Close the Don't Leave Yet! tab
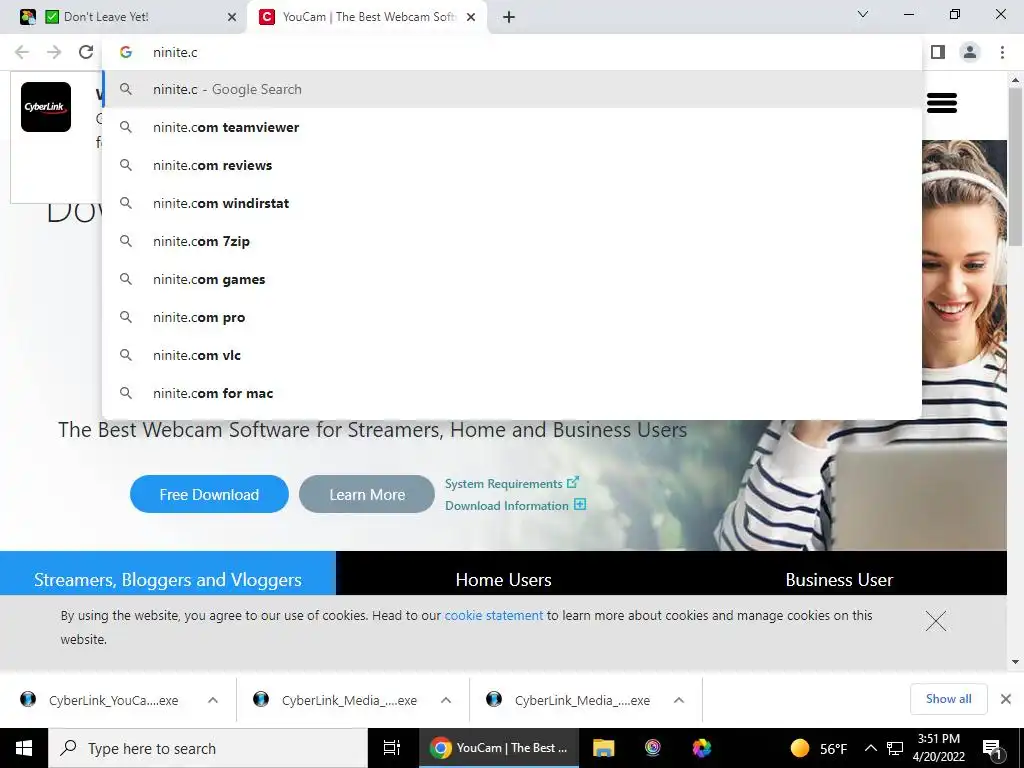 232,17
